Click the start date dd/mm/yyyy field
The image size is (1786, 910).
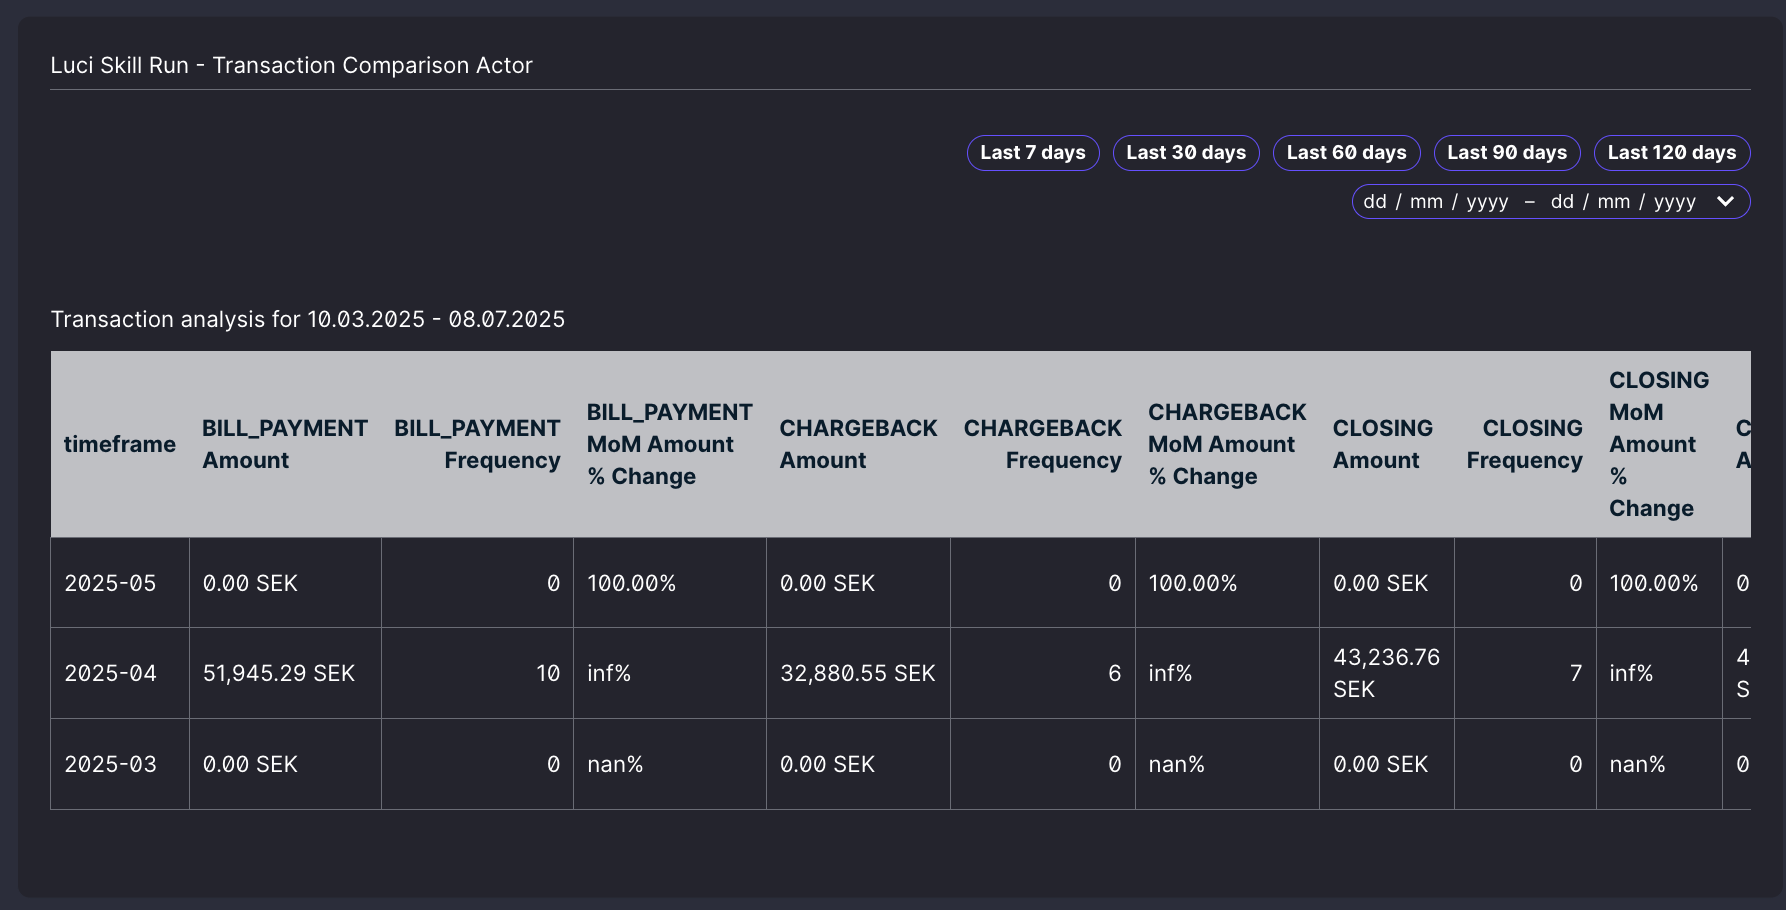pyautogui.click(x=1436, y=201)
